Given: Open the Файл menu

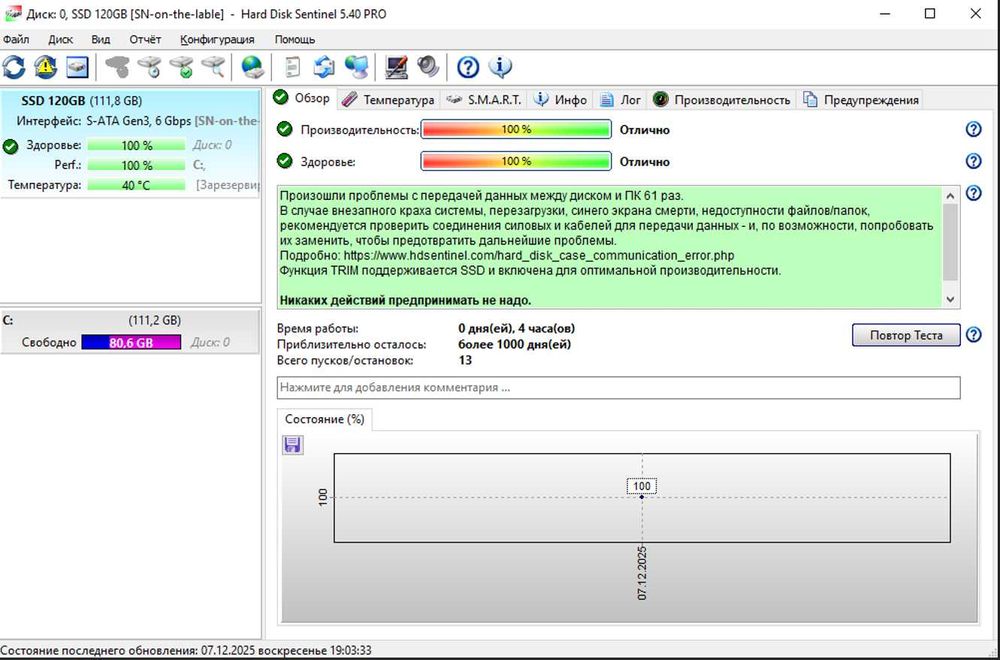Looking at the screenshot, I should tap(16, 40).
